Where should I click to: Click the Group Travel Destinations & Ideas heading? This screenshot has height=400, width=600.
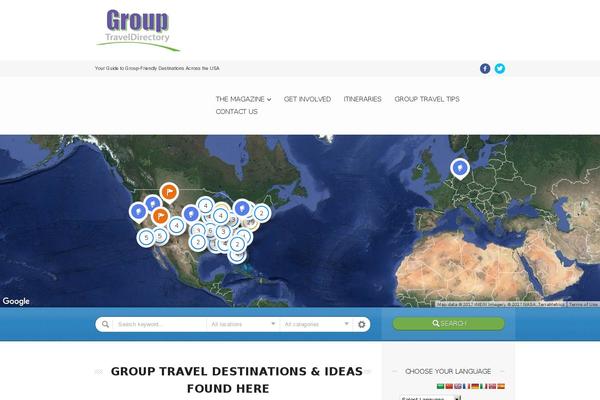point(236,380)
